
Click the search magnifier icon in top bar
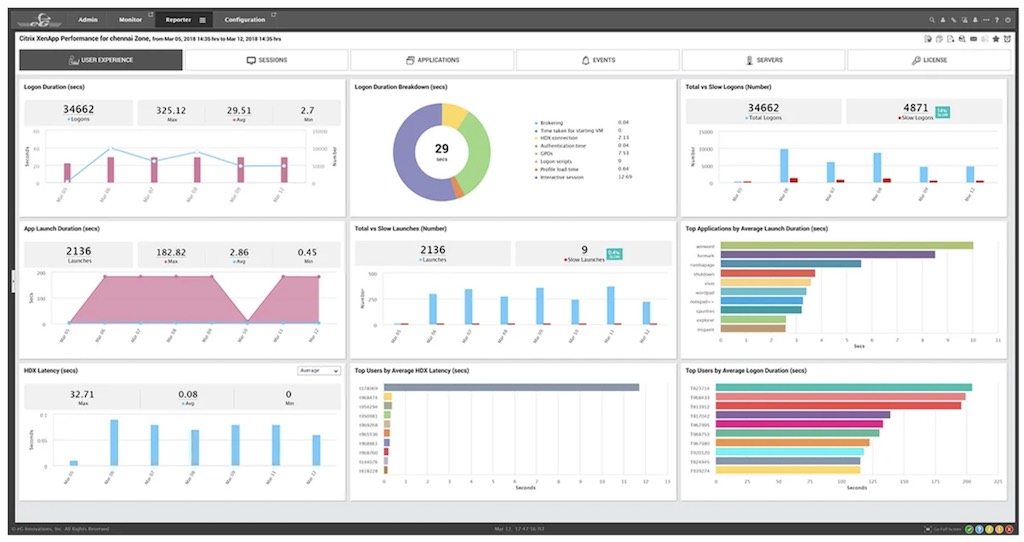[x=932, y=19]
